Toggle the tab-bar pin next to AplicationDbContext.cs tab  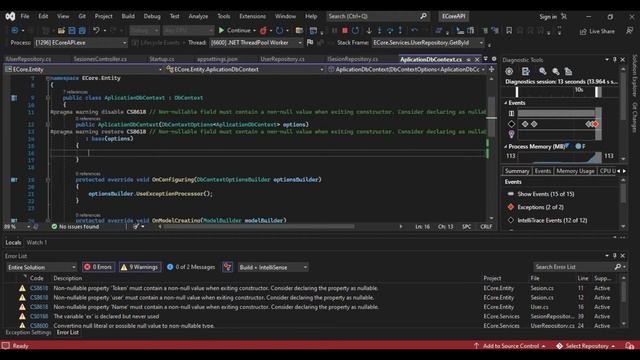(x=469, y=60)
